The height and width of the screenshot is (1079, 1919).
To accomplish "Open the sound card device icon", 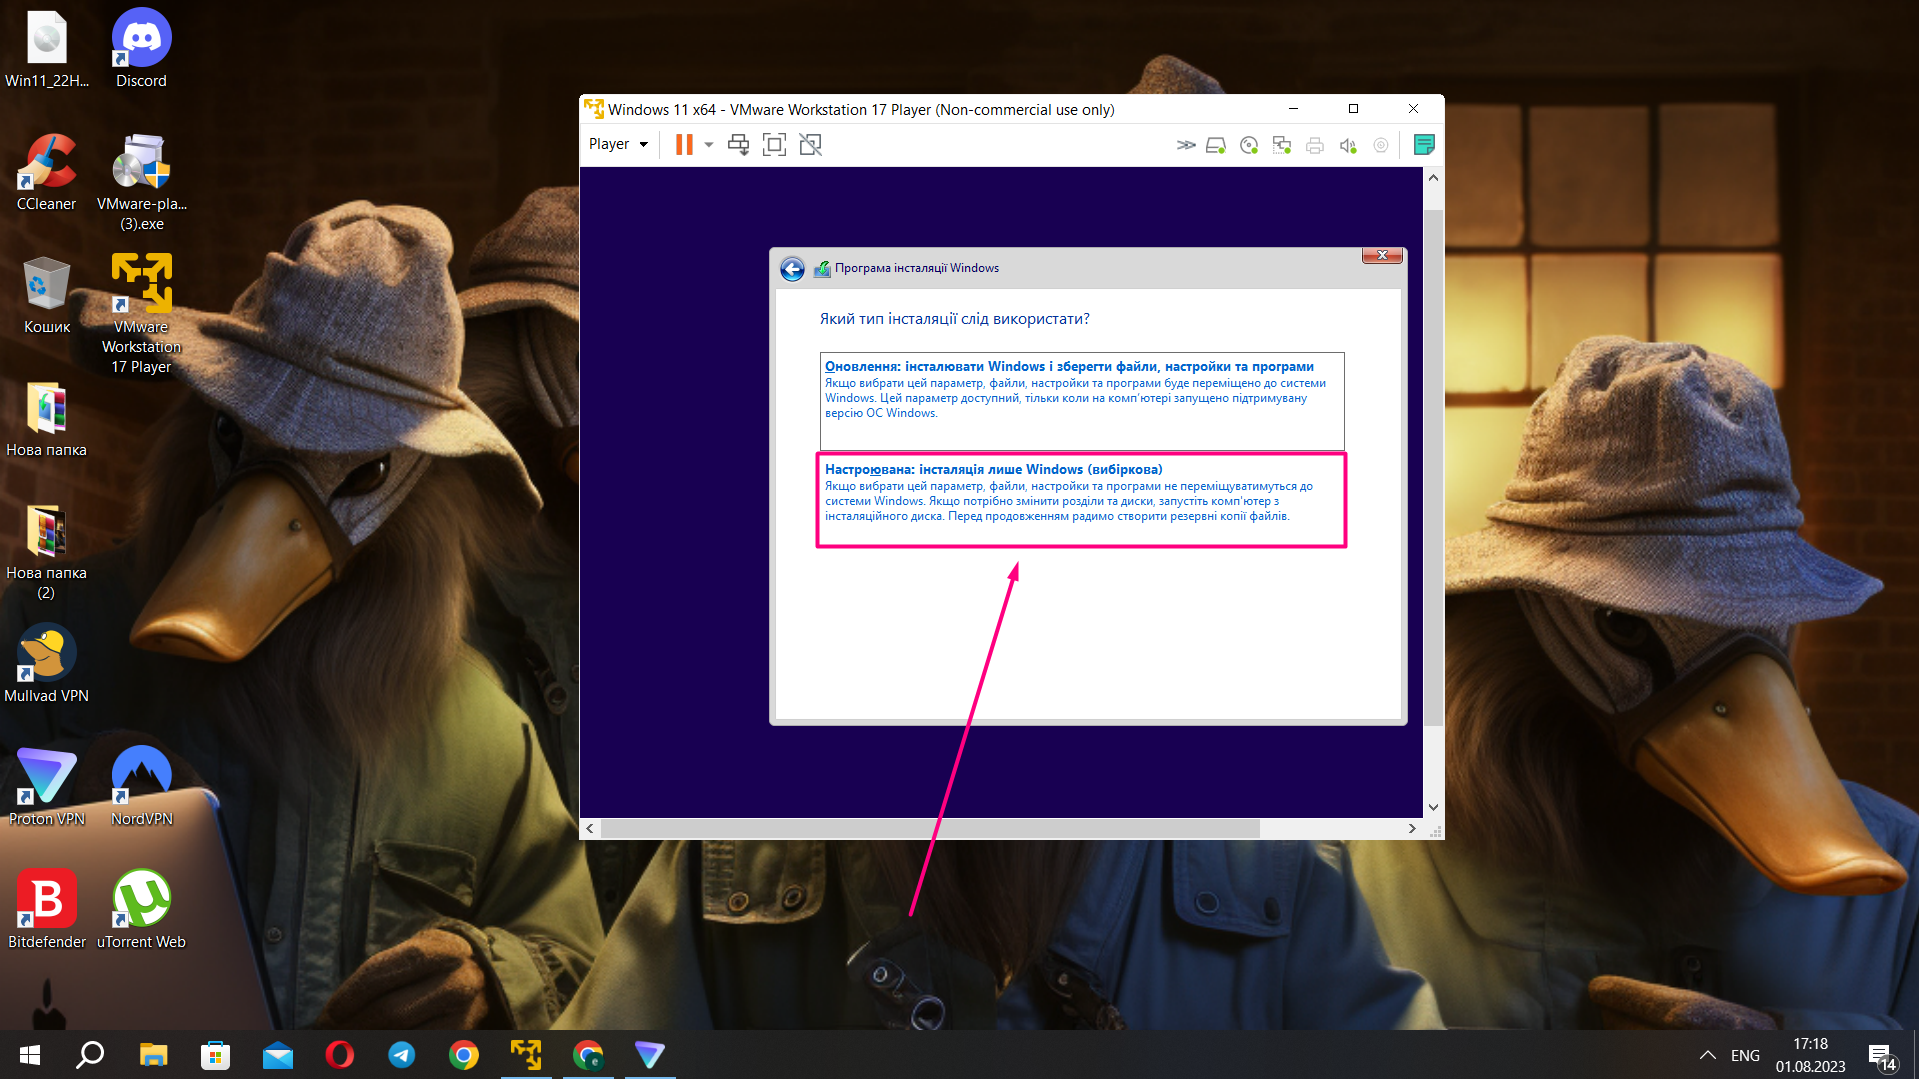I will [x=1348, y=145].
